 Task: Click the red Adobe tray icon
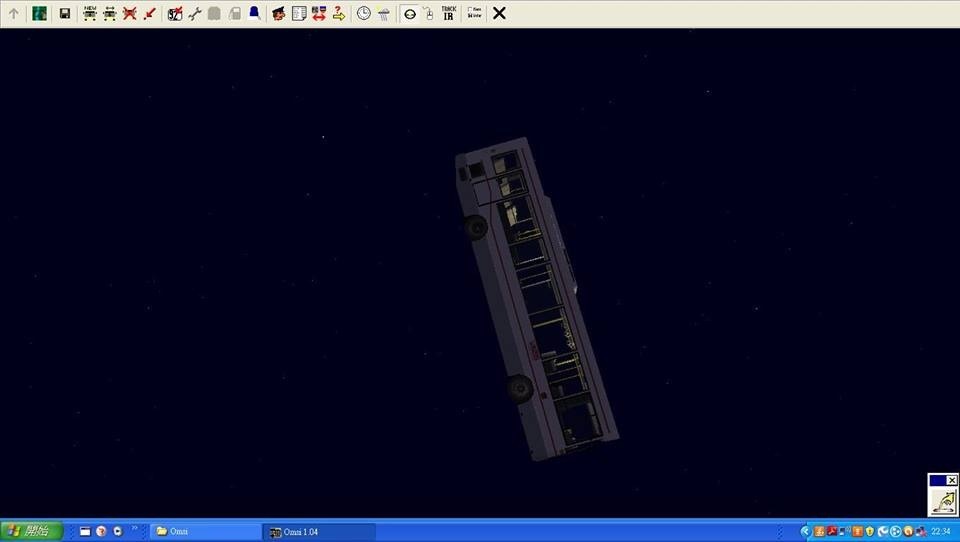832,531
